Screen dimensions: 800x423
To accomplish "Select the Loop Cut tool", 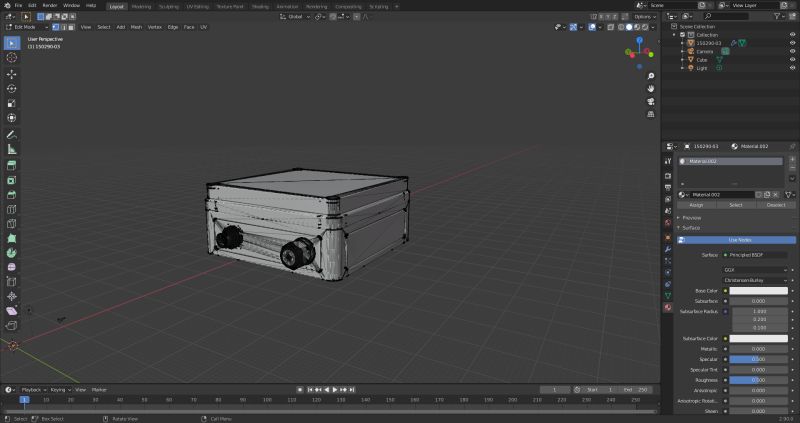I will (11, 209).
